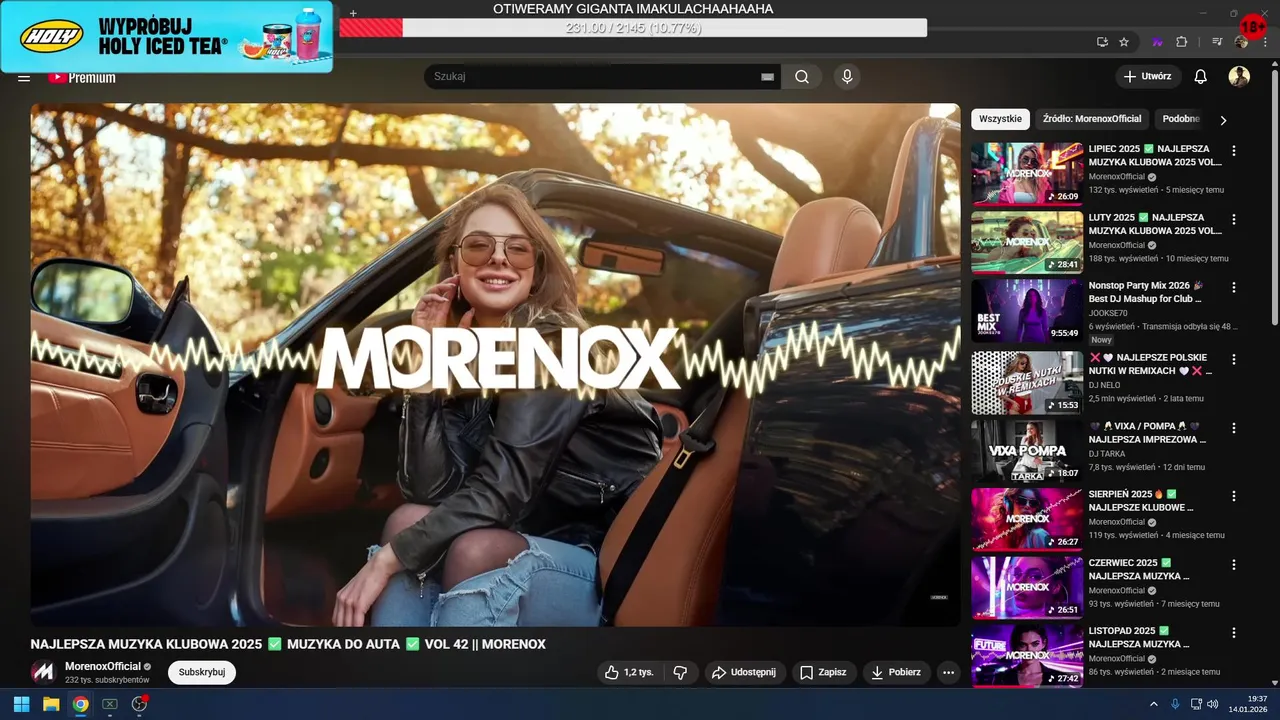Screen dimensions: 1280x720
Task: Bookmark this tab with star icon
Action: pos(1124,42)
